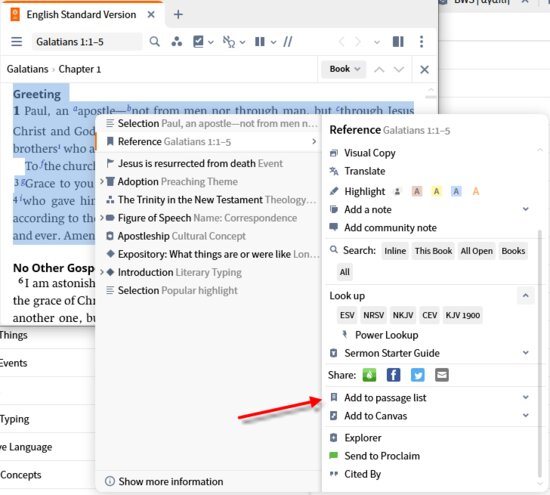
Task: Share by email envelope icon
Action: point(442,375)
